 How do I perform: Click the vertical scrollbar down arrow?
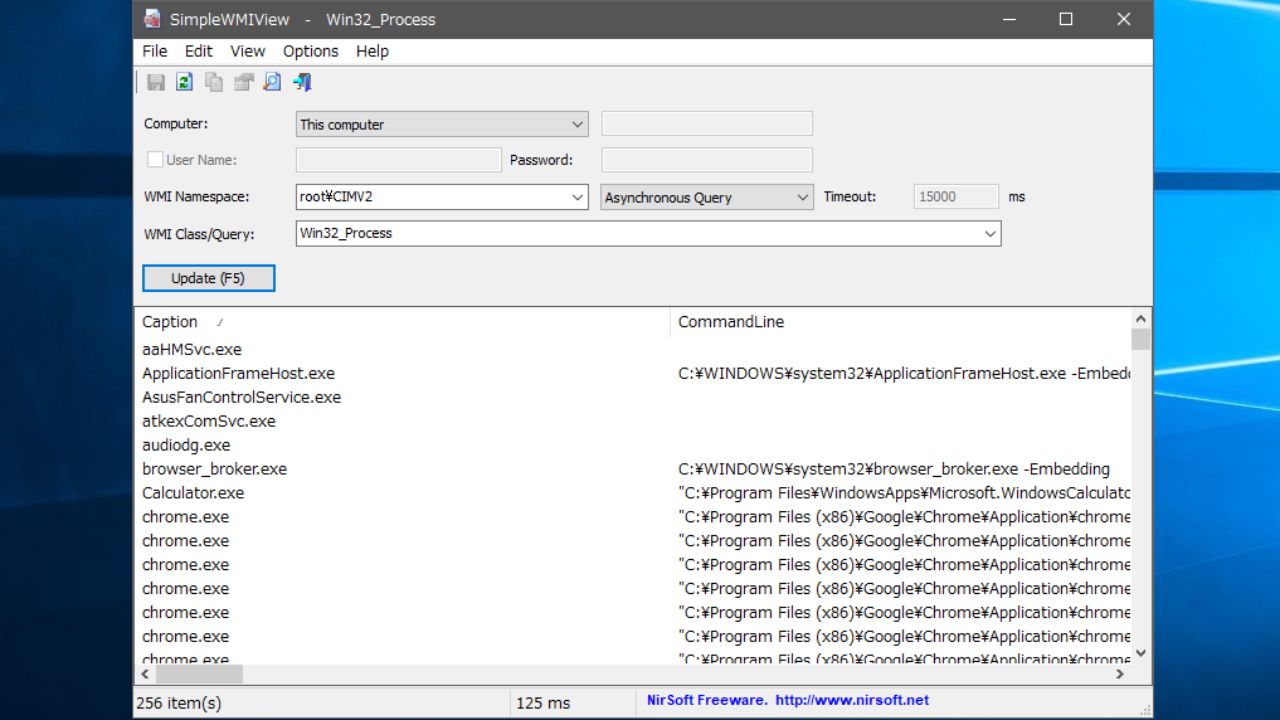tap(1141, 654)
